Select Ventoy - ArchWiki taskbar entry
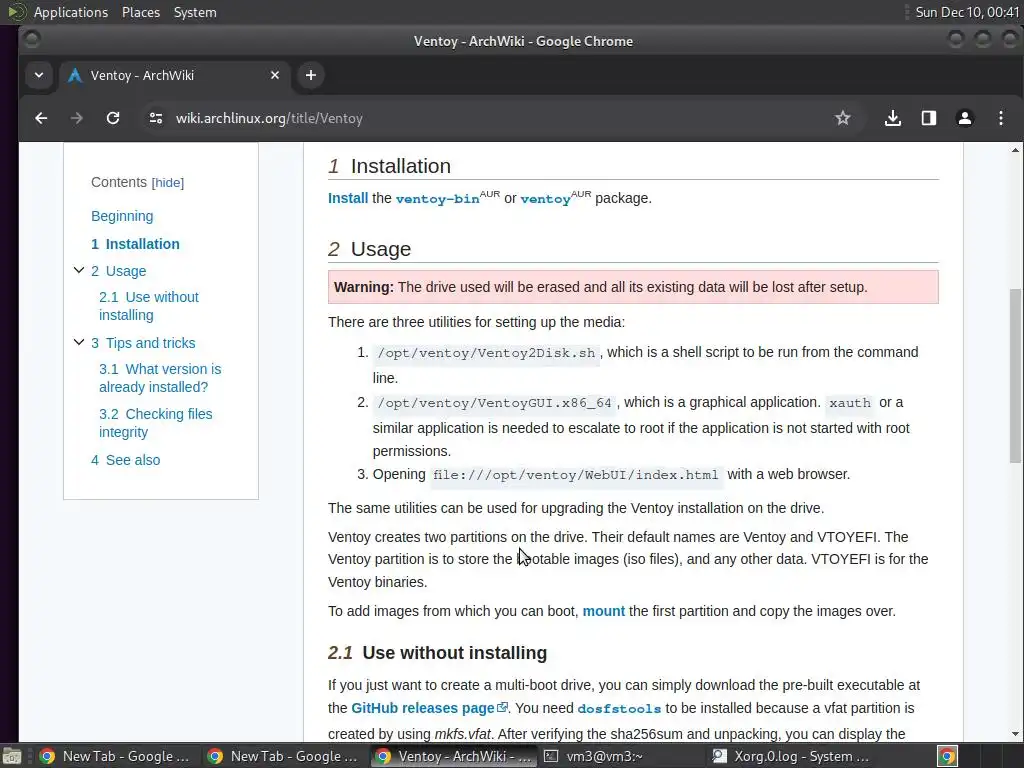Screen dimensions: 1024x768 453,756
